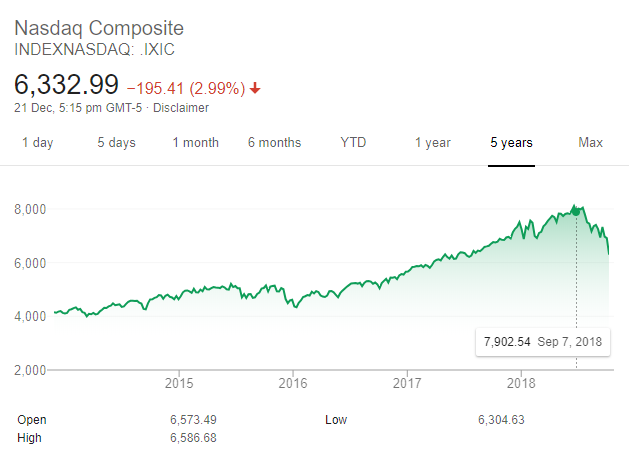Image resolution: width=632 pixels, height=460 pixels.
Task: Open the Disclaimer link
Action: click(x=184, y=108)
